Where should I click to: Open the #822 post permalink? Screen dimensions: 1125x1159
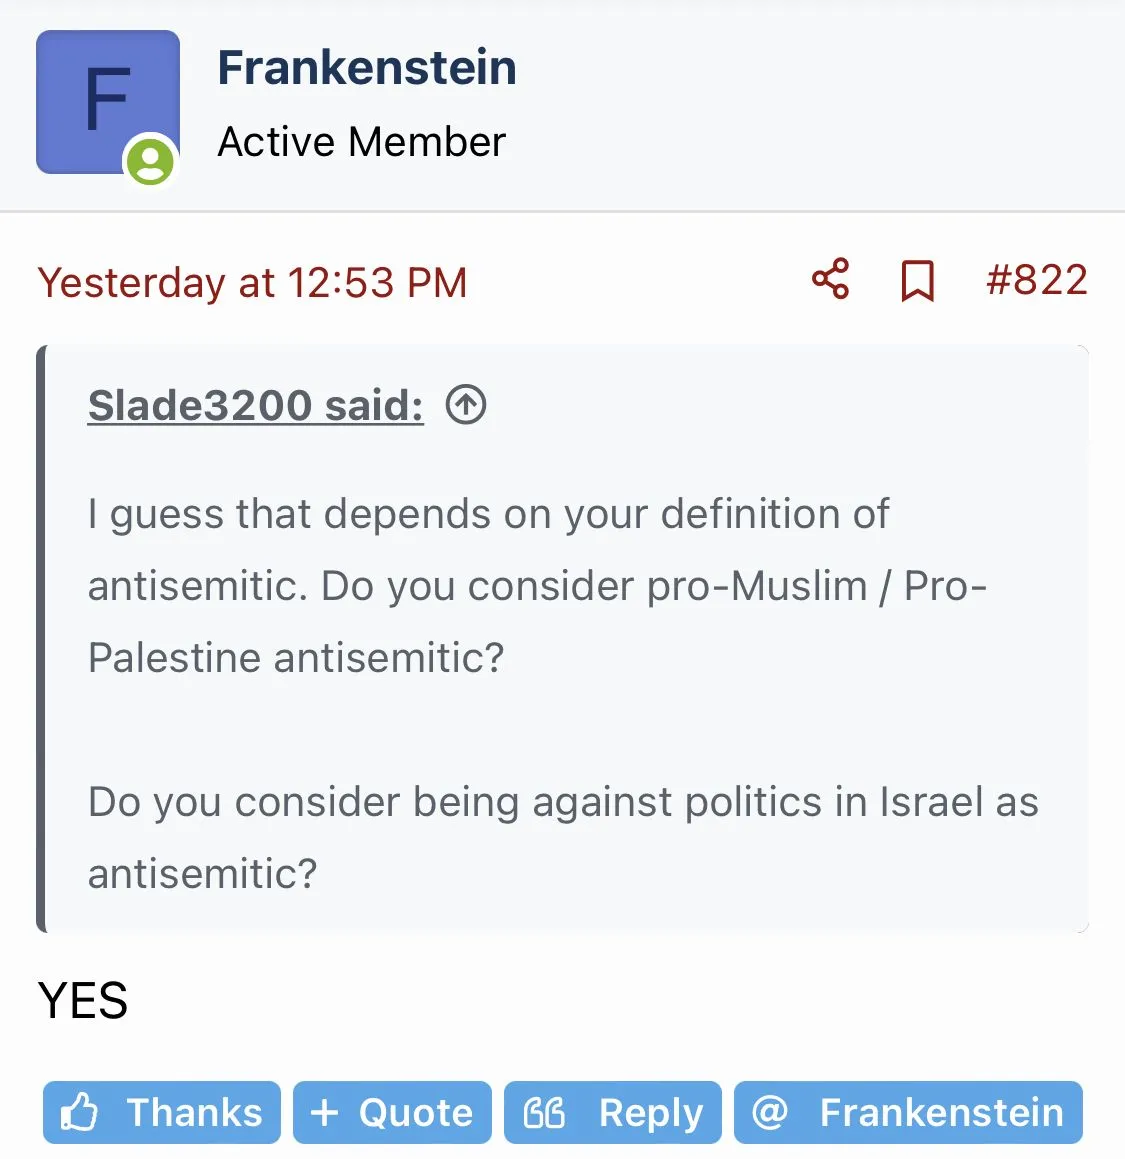(1036, 280)
